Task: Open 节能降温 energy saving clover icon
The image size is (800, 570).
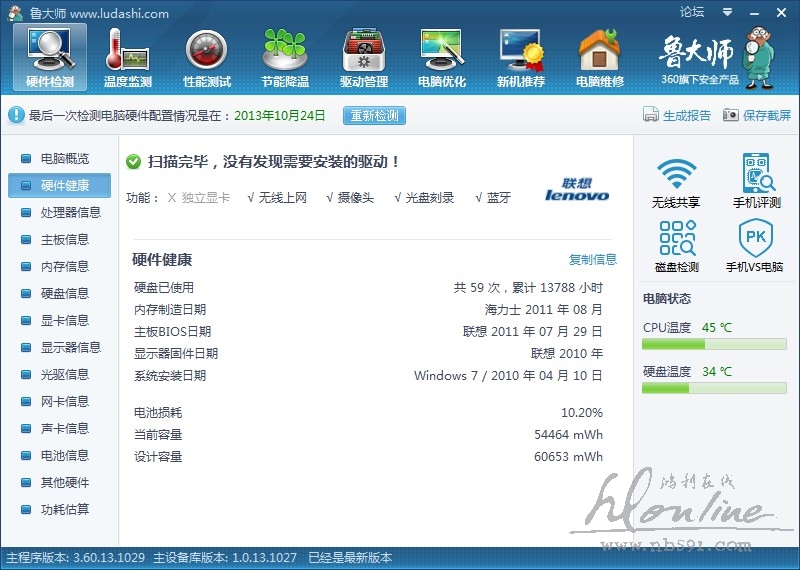Action: tap(285, 56)
